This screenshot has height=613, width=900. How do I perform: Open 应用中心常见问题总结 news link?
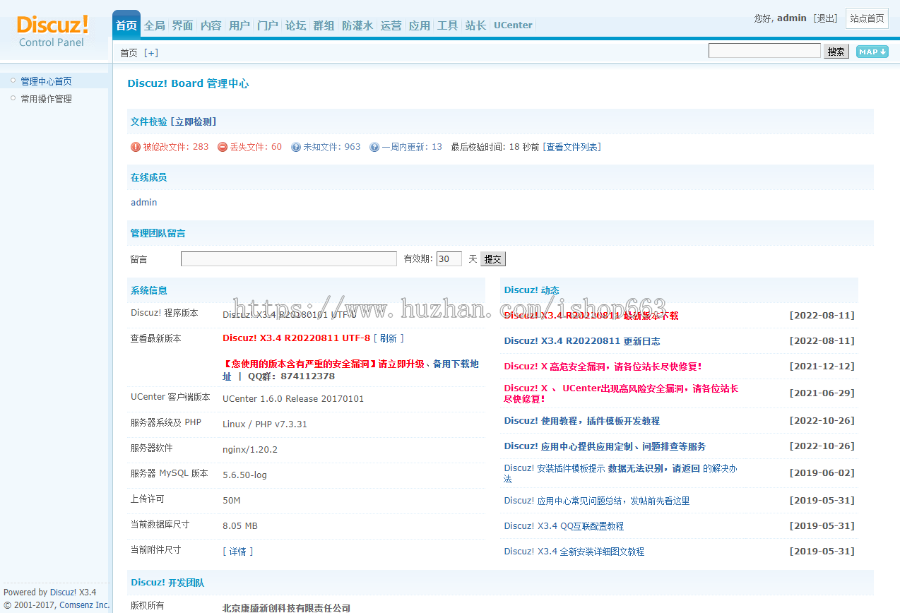pyautogui.click(x=597, y=501)
